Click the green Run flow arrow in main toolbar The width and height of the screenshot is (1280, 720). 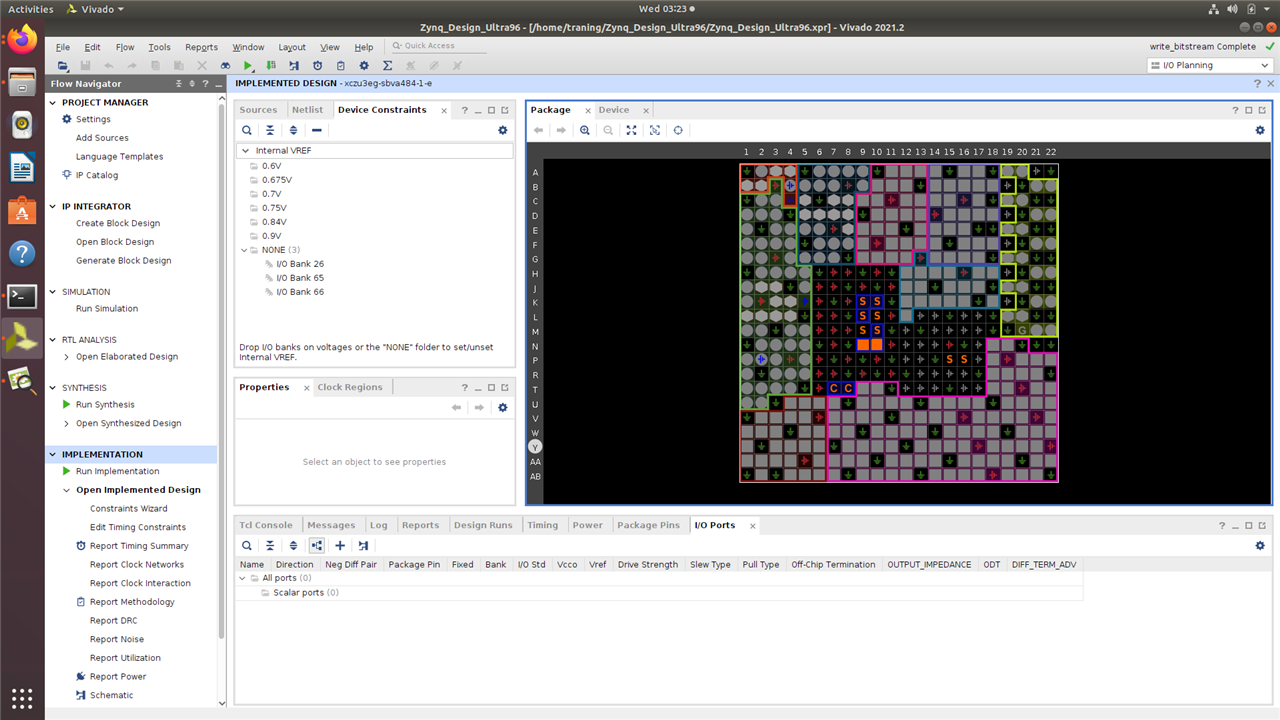249,65
